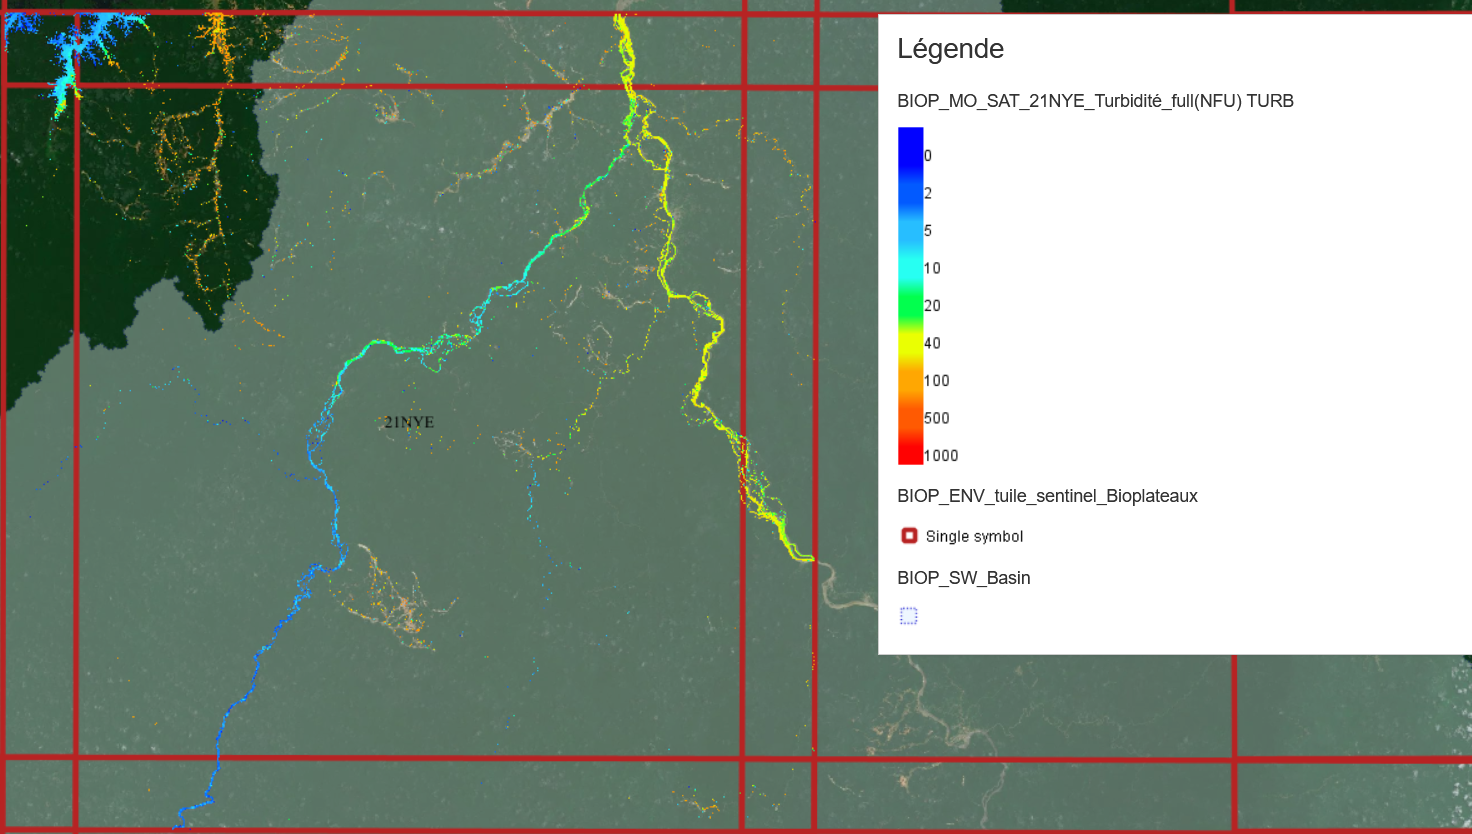The image size is (1472, 834).
Task: Click the 5 value label in legend
Action: 928,231
